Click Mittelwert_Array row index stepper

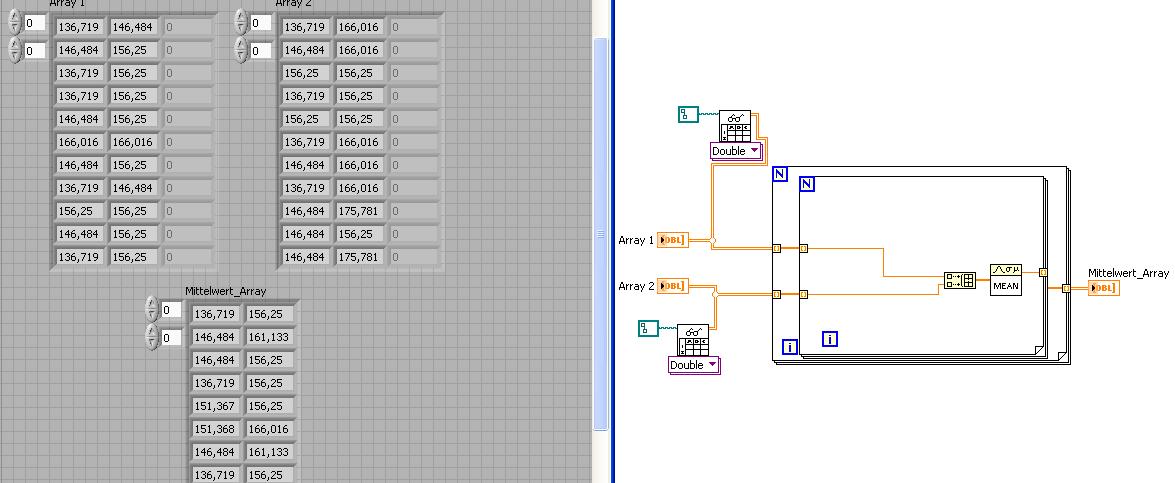pyautogui.click(x=152, y=310)
